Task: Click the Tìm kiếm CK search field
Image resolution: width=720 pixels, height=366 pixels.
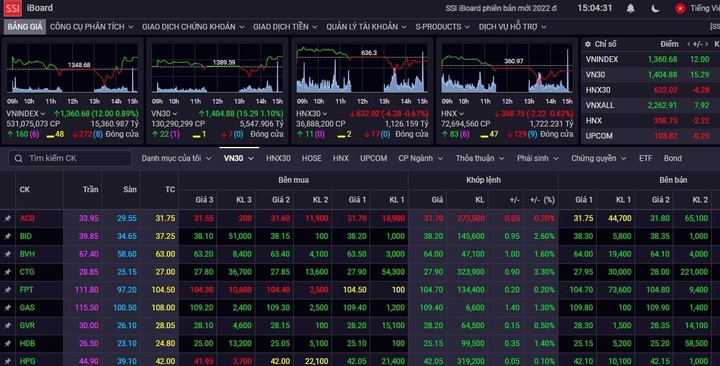Action: pos(70,158)
